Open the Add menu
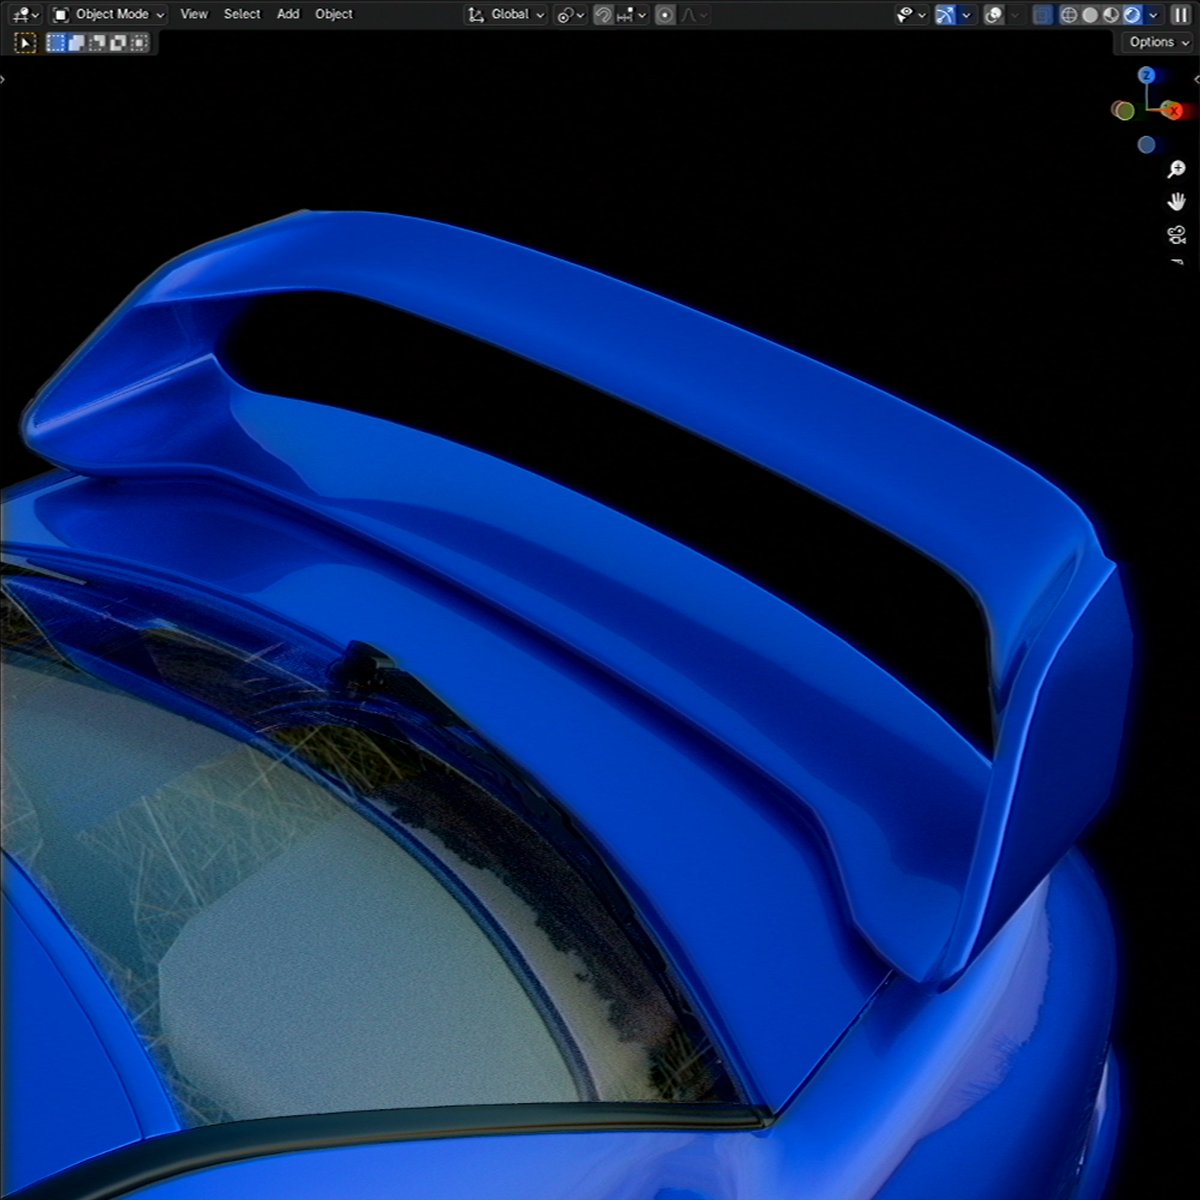1200x1200 pixels. click(288, 14)
